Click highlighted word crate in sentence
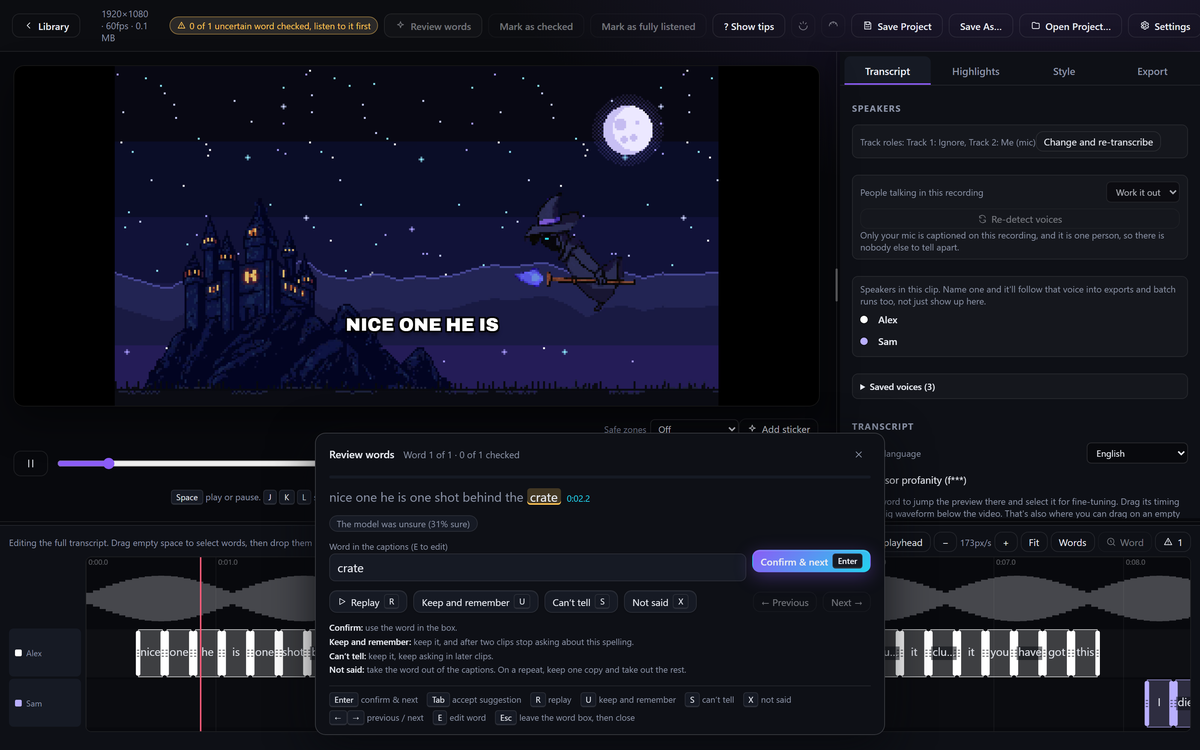 point(544,497)
